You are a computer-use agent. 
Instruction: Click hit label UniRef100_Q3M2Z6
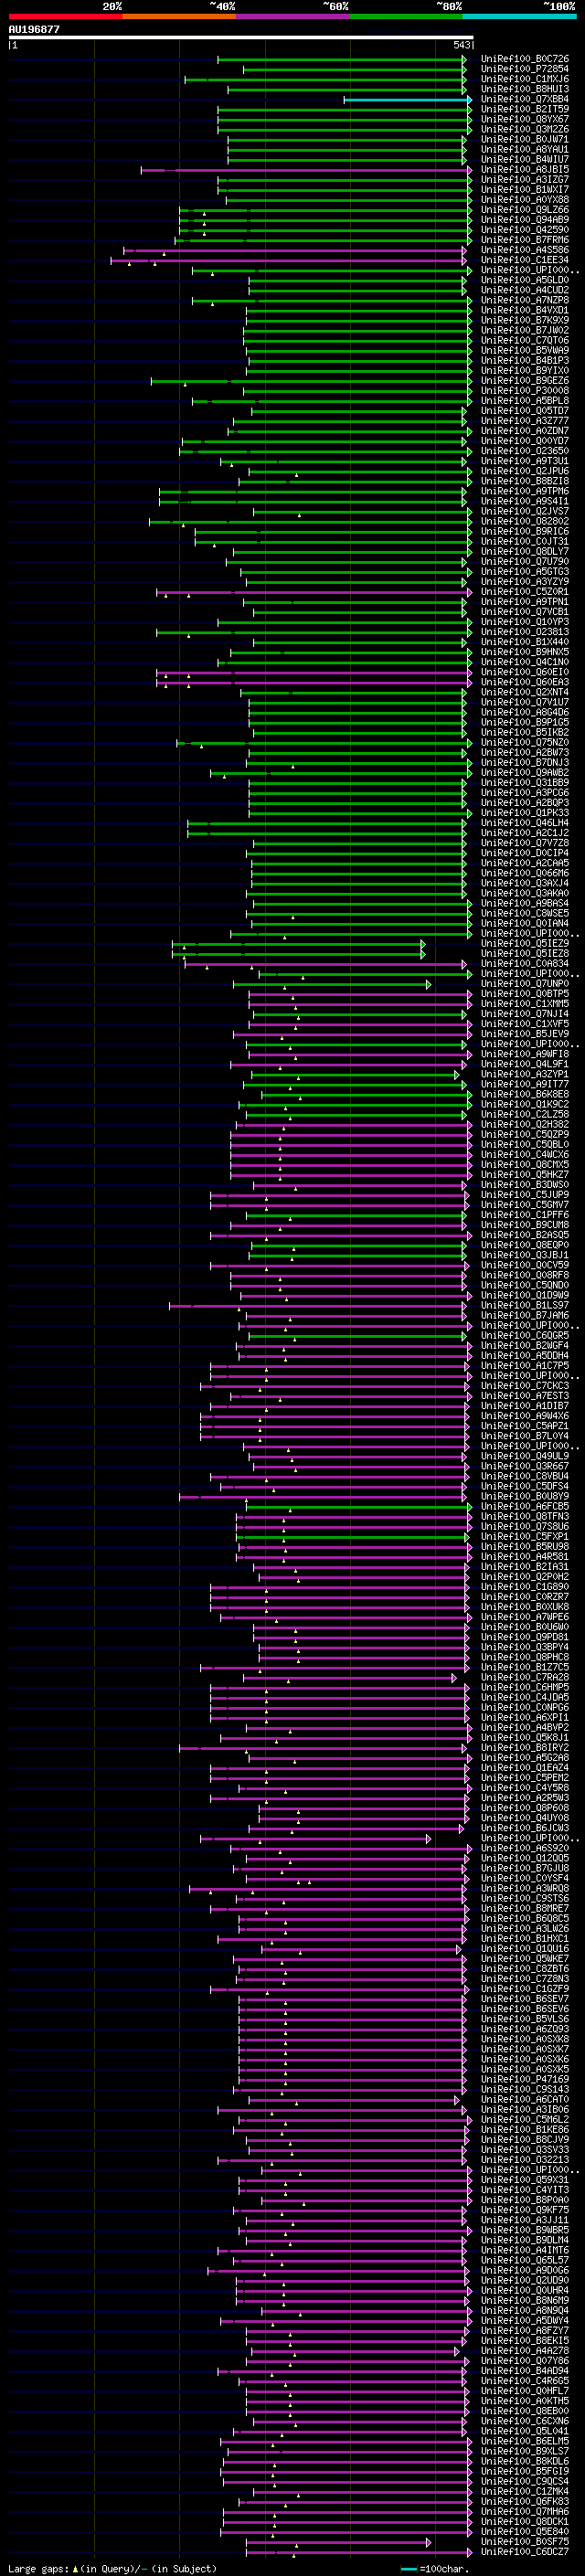[x=525, y=129]
